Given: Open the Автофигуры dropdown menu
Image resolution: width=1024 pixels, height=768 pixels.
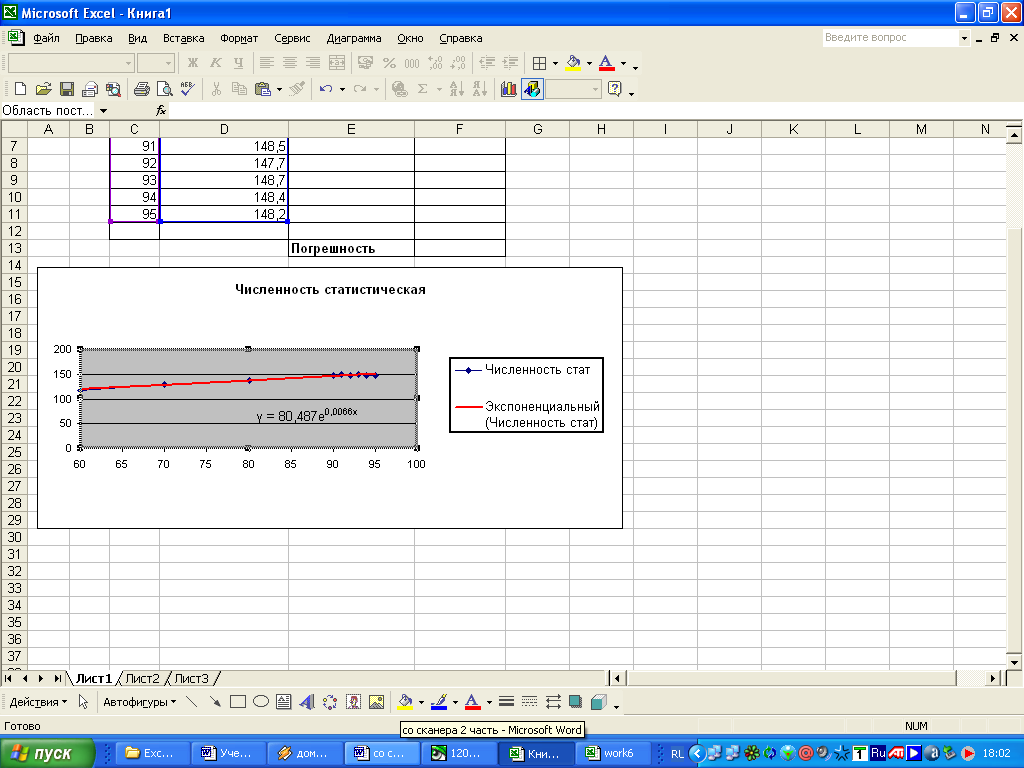Looking at the screenshot, I should (x=140, y=702).
